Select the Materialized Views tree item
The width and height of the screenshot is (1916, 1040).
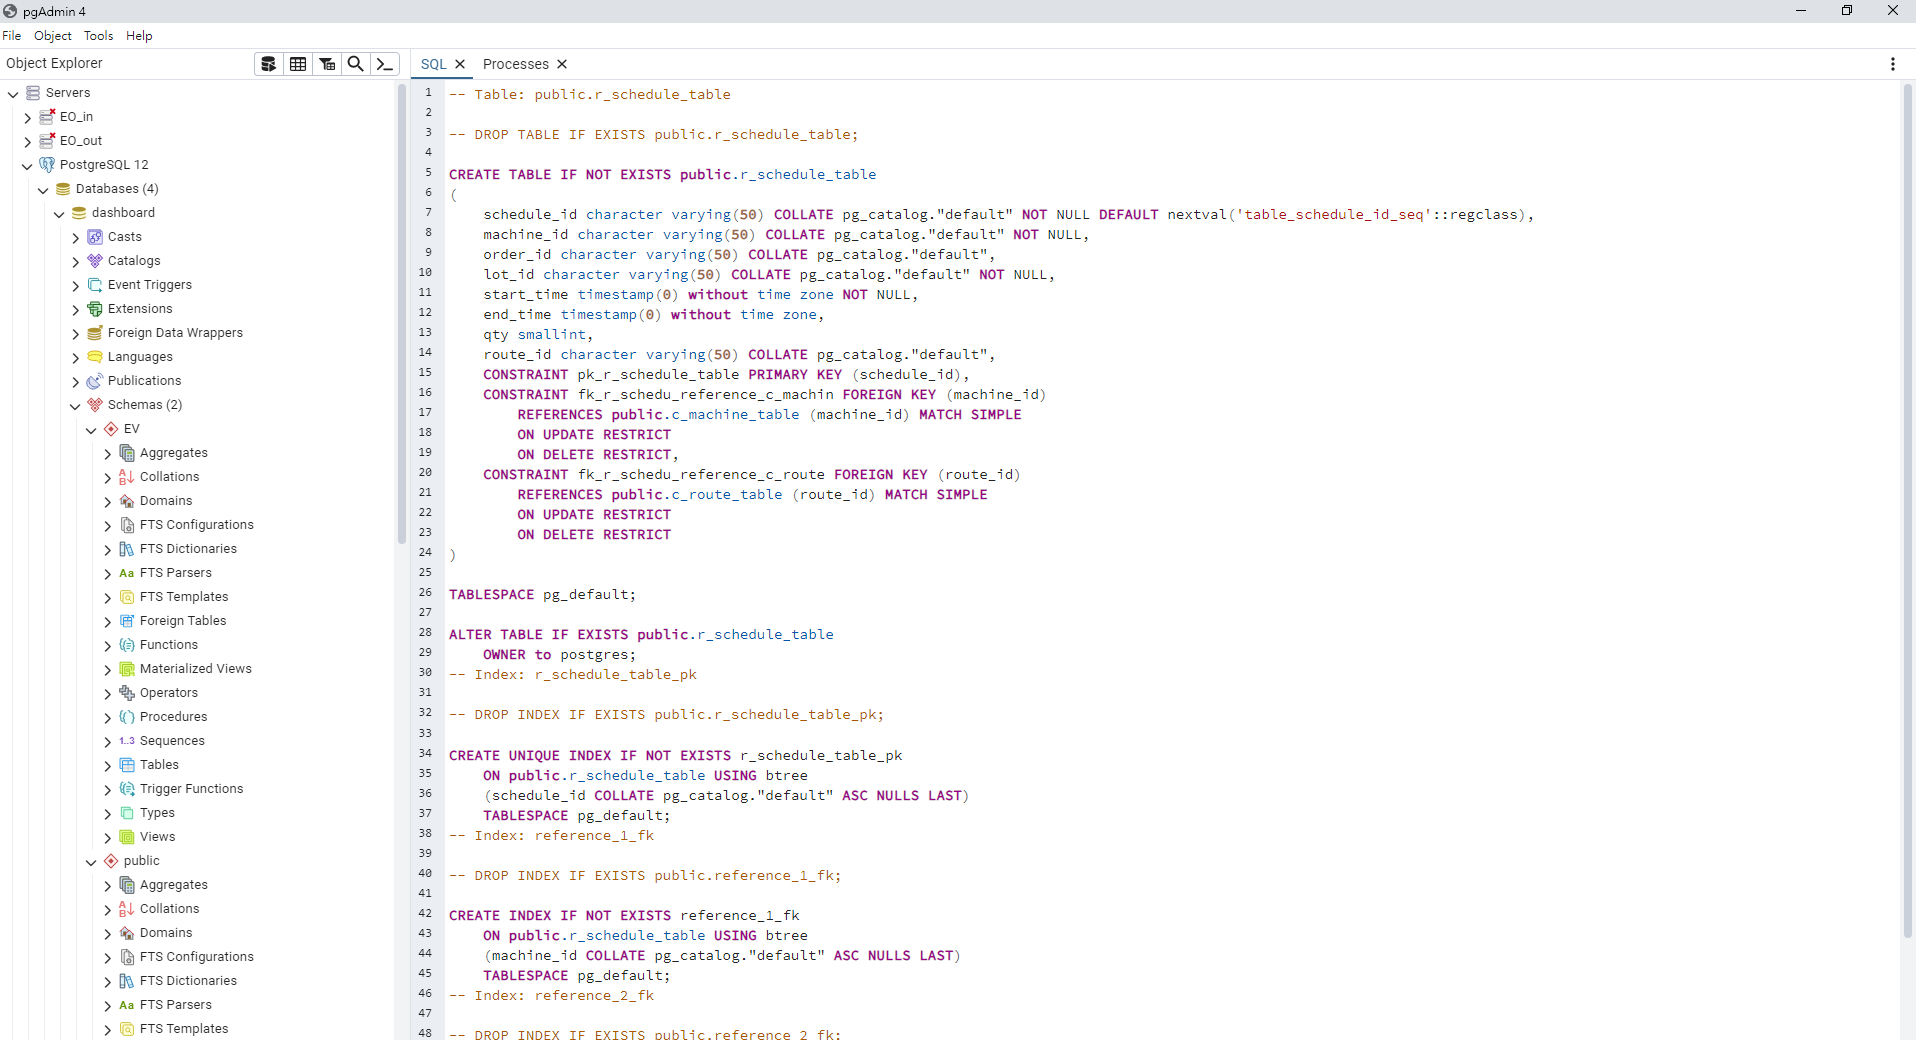(195, 669)
